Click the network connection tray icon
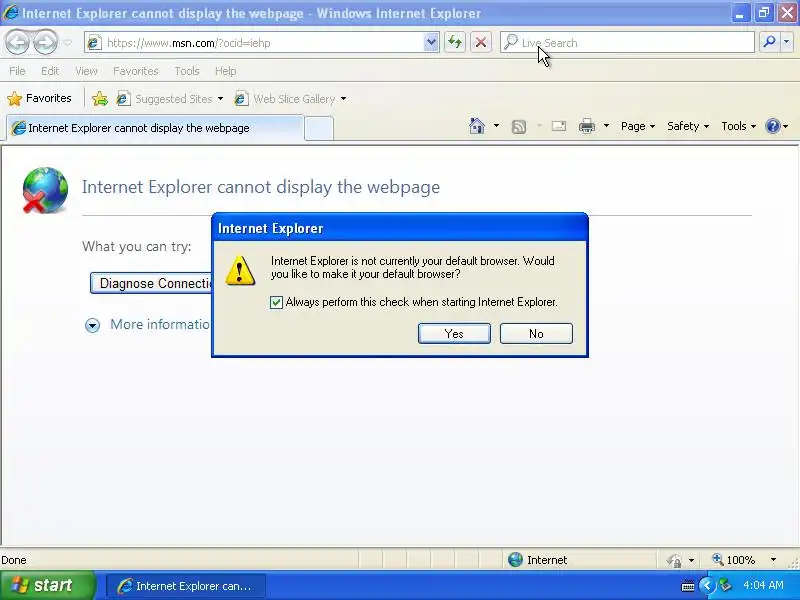 pos(725,585)
